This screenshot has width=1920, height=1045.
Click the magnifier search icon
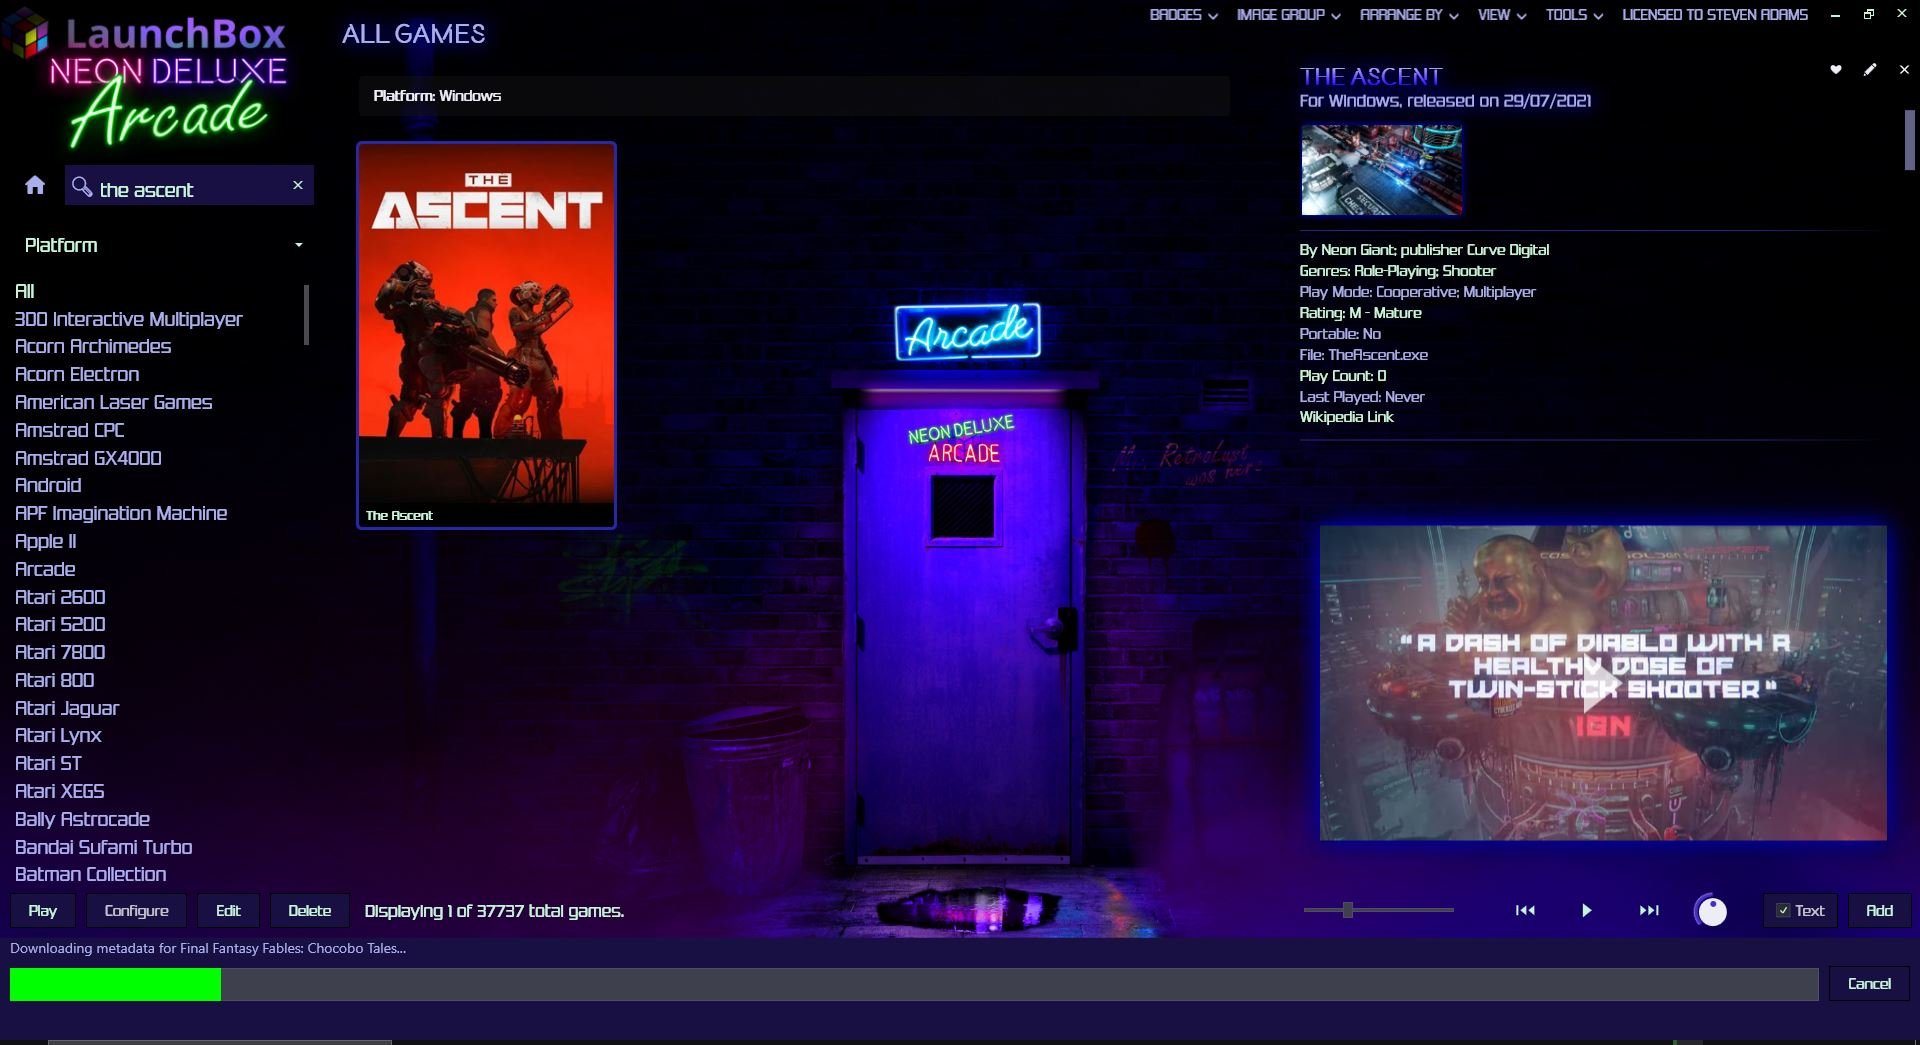(x=82, y=186)
